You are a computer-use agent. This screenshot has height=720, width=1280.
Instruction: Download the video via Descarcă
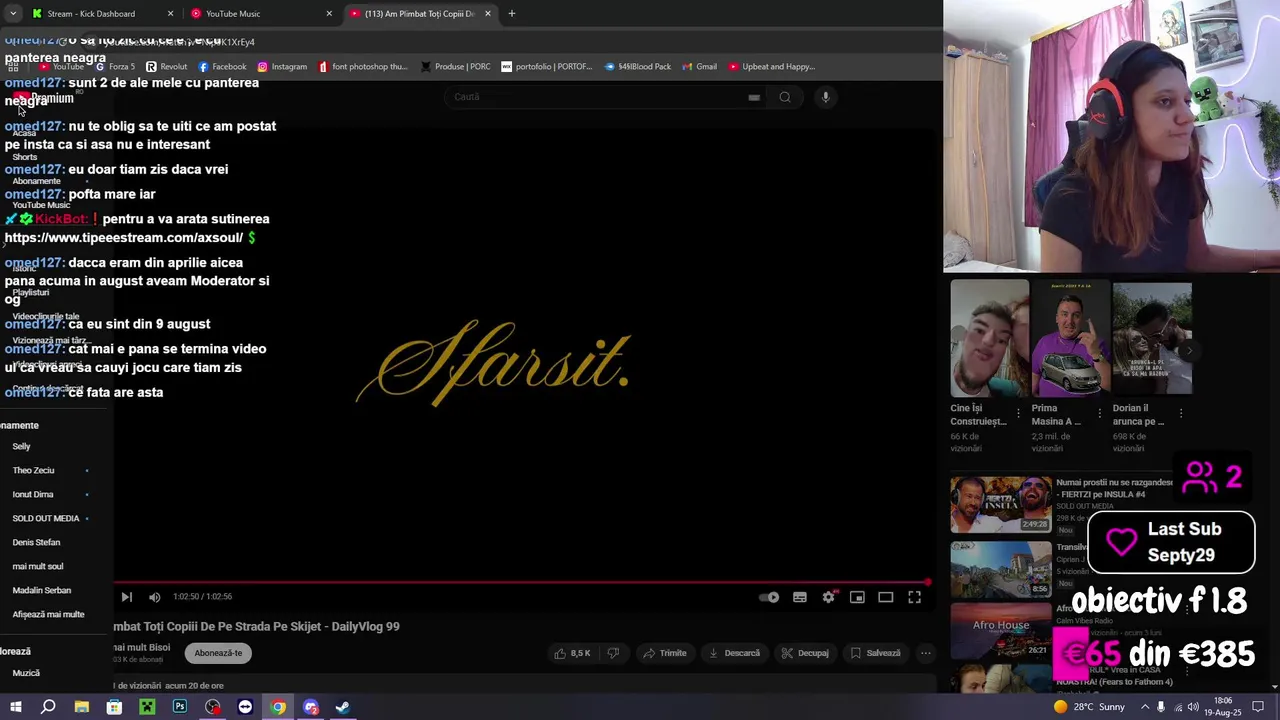click(734, 653)
